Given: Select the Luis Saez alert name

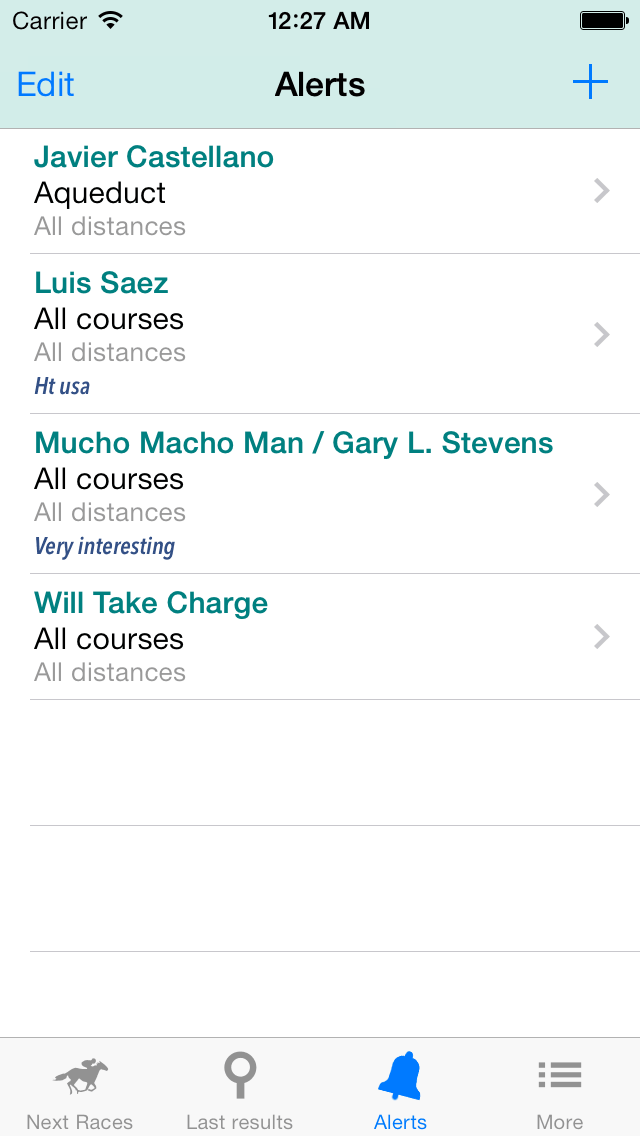Looking at the screenshot, I should coord(101,283).
